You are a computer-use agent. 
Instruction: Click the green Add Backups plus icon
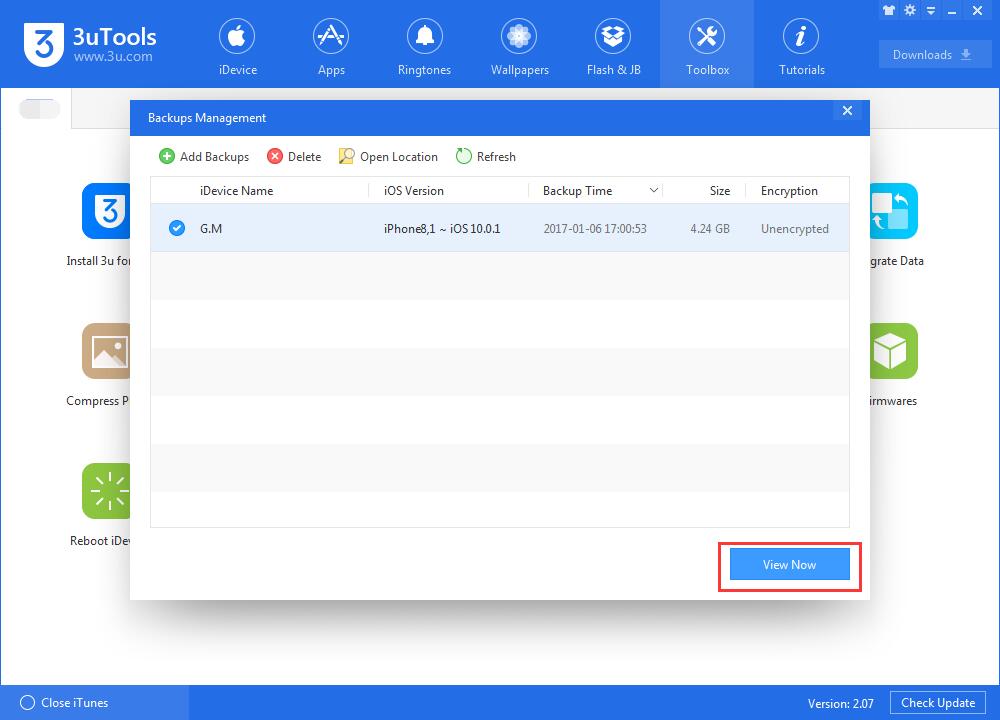(x=166, y=156)
